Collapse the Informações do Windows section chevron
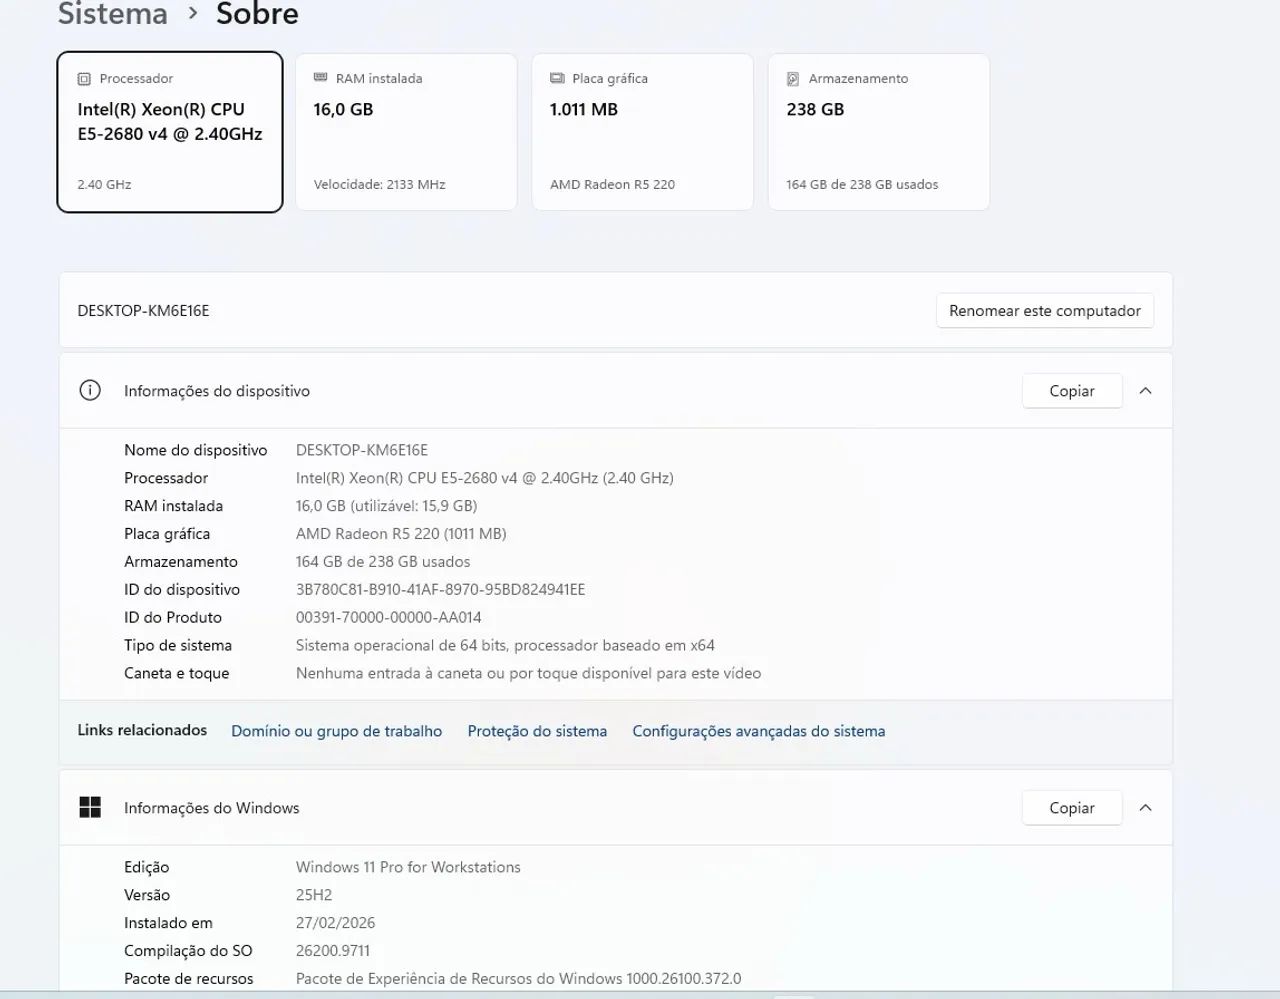The width and height of the screenshot is (1280, 999). [x=1146, y=808]
